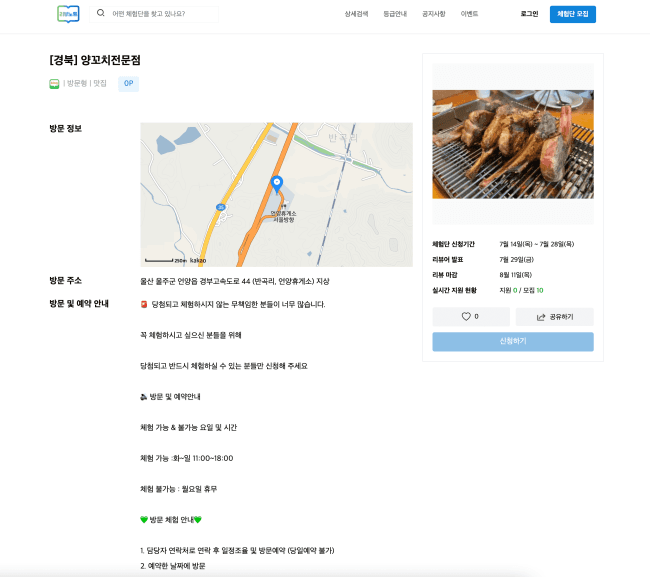Click the red warning emoji notice line
650x577 pixels.
tap(233, 305)
